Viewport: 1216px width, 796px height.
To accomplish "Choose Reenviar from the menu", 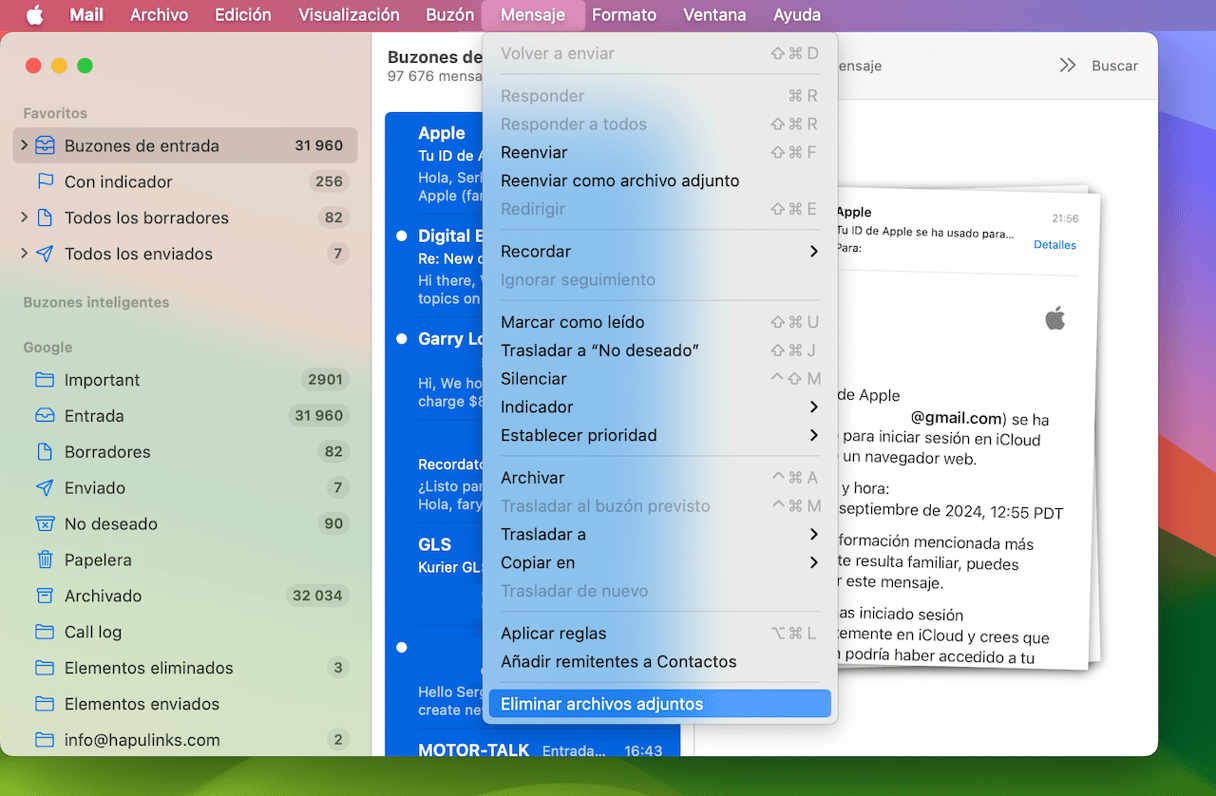I will point(660,153).
